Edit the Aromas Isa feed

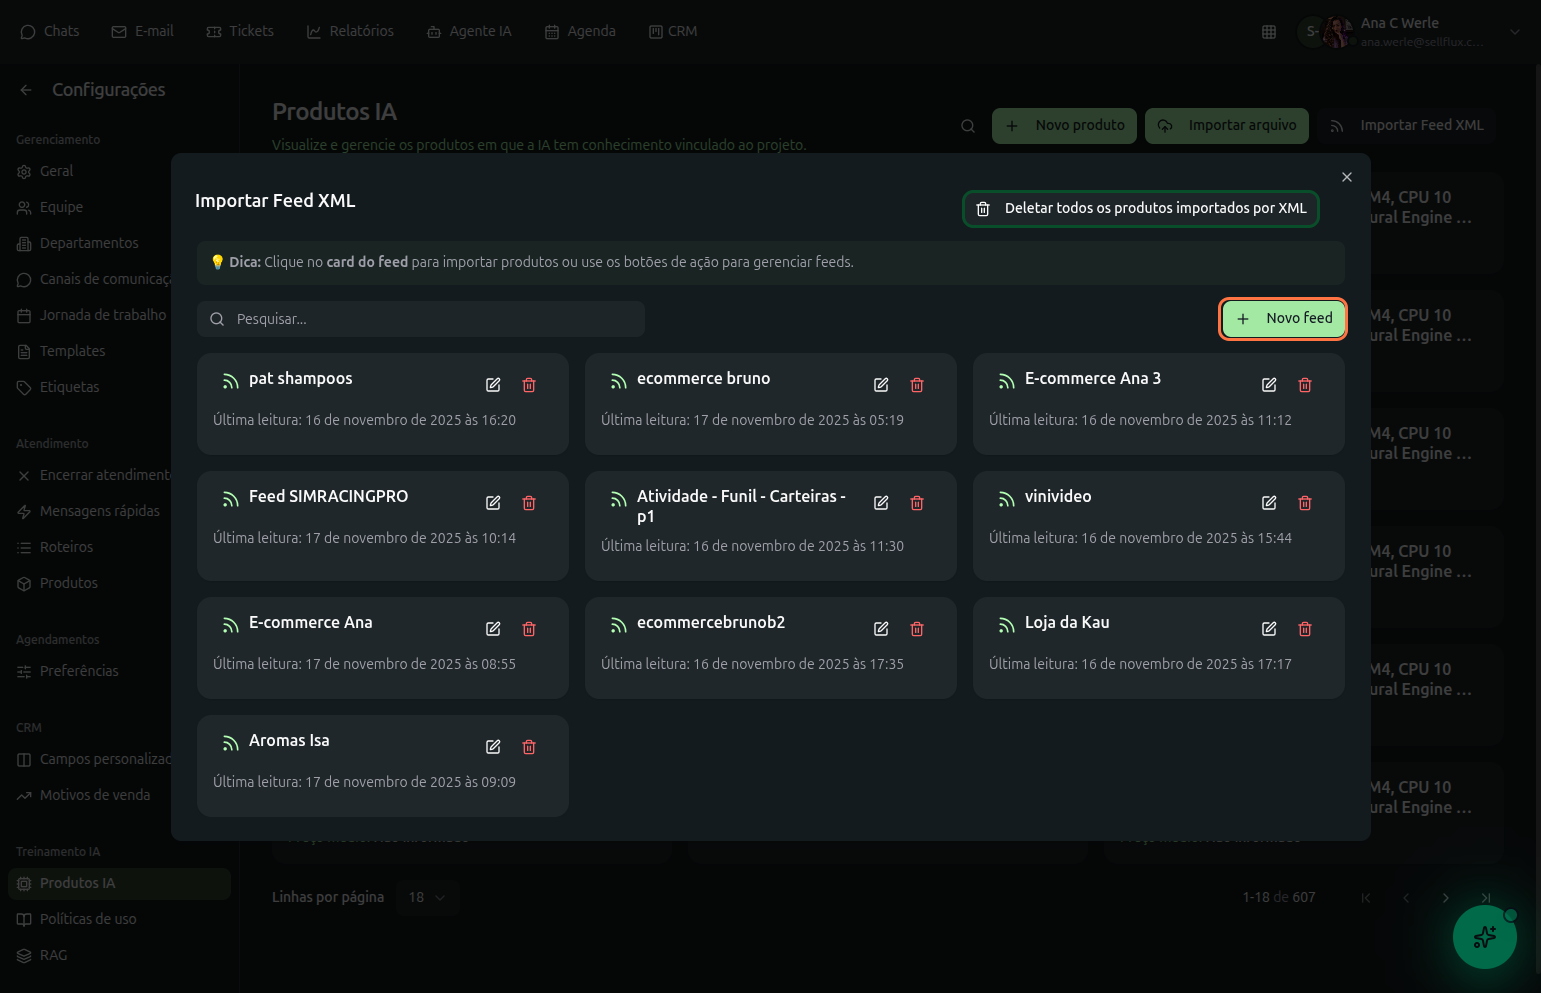(x=493, y=747)
